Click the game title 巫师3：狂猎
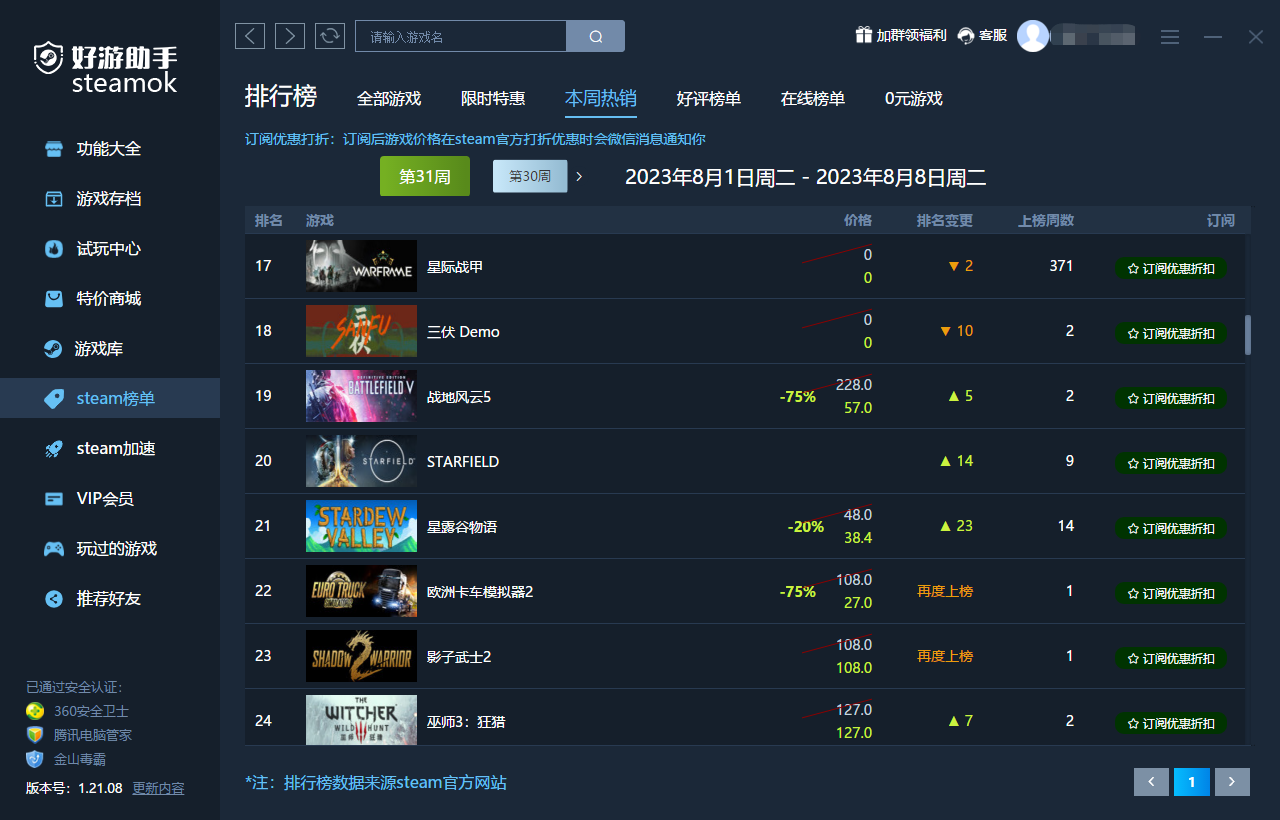Viewport: 1280px width, 820px height. (466, 721)
